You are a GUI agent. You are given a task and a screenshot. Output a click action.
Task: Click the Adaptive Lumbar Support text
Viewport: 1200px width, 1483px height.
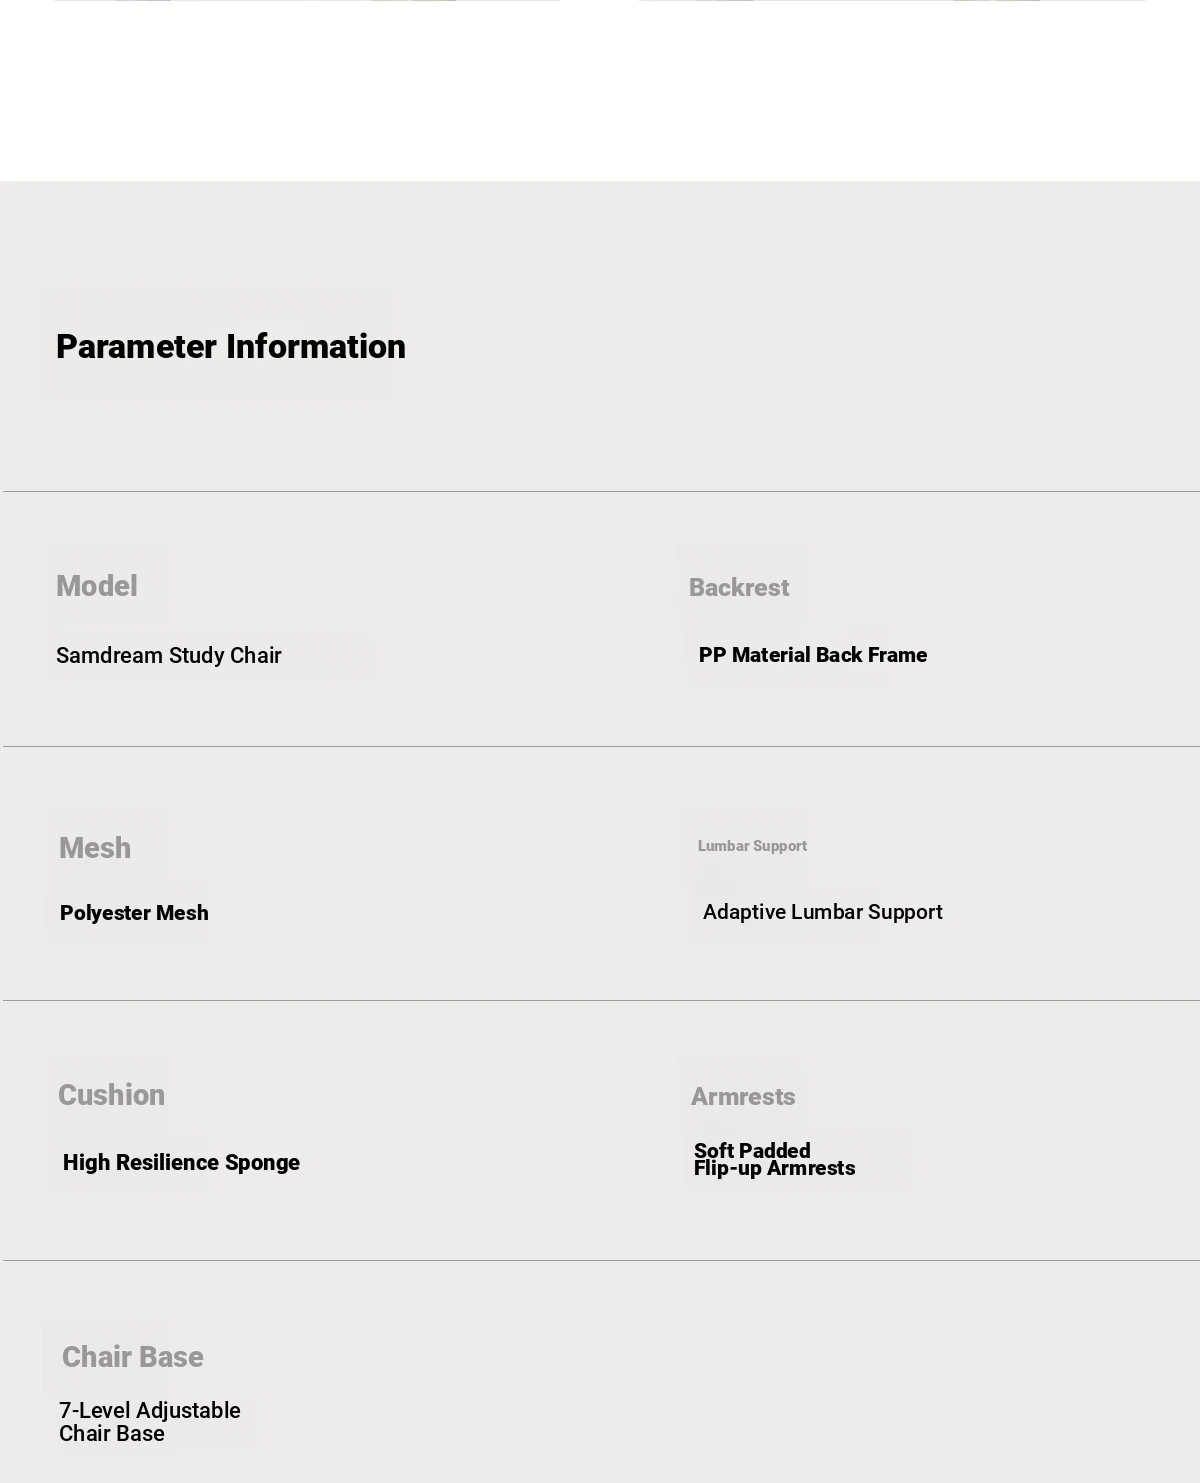[x=823, y=912]
